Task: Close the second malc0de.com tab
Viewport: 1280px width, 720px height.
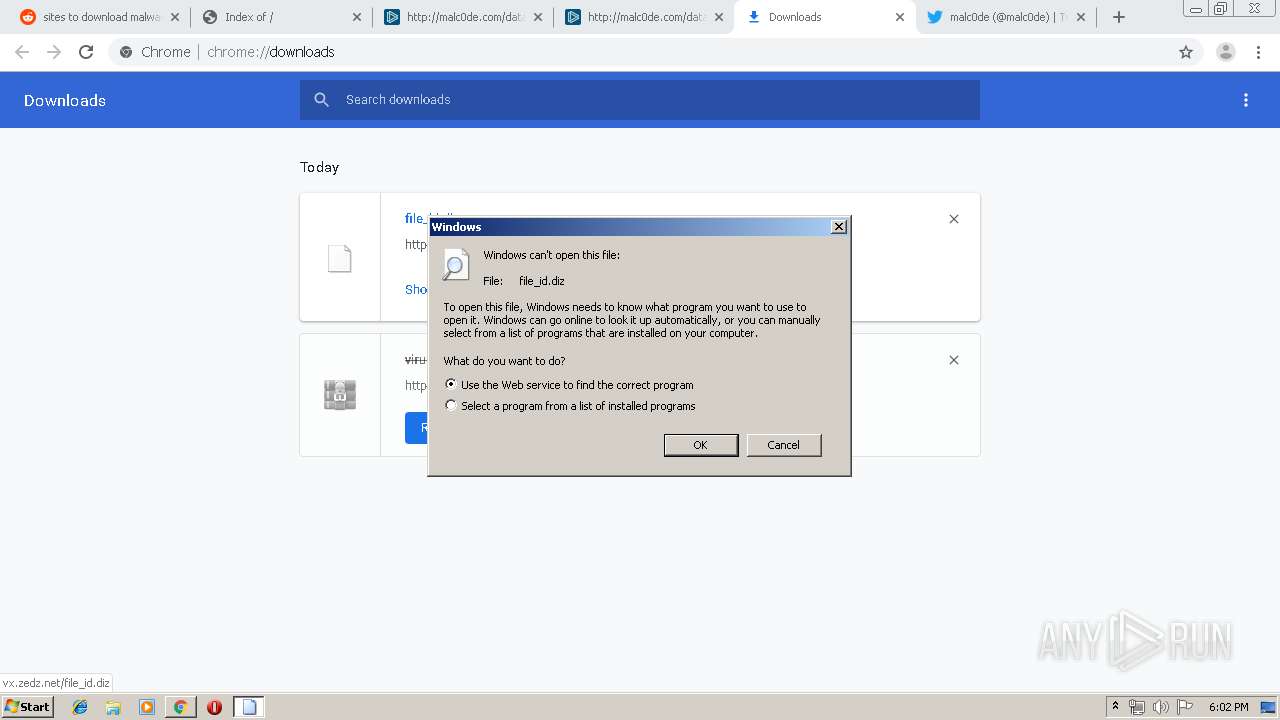Action: tap(719, 17)
